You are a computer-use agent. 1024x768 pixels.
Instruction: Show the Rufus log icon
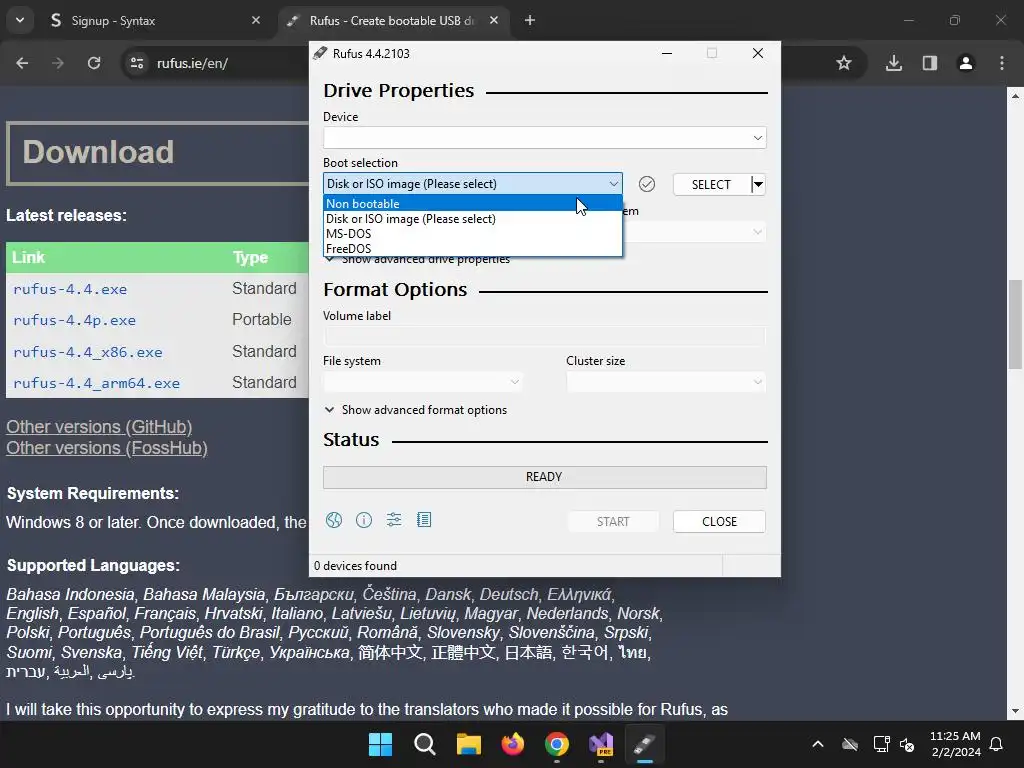point(424,520)
